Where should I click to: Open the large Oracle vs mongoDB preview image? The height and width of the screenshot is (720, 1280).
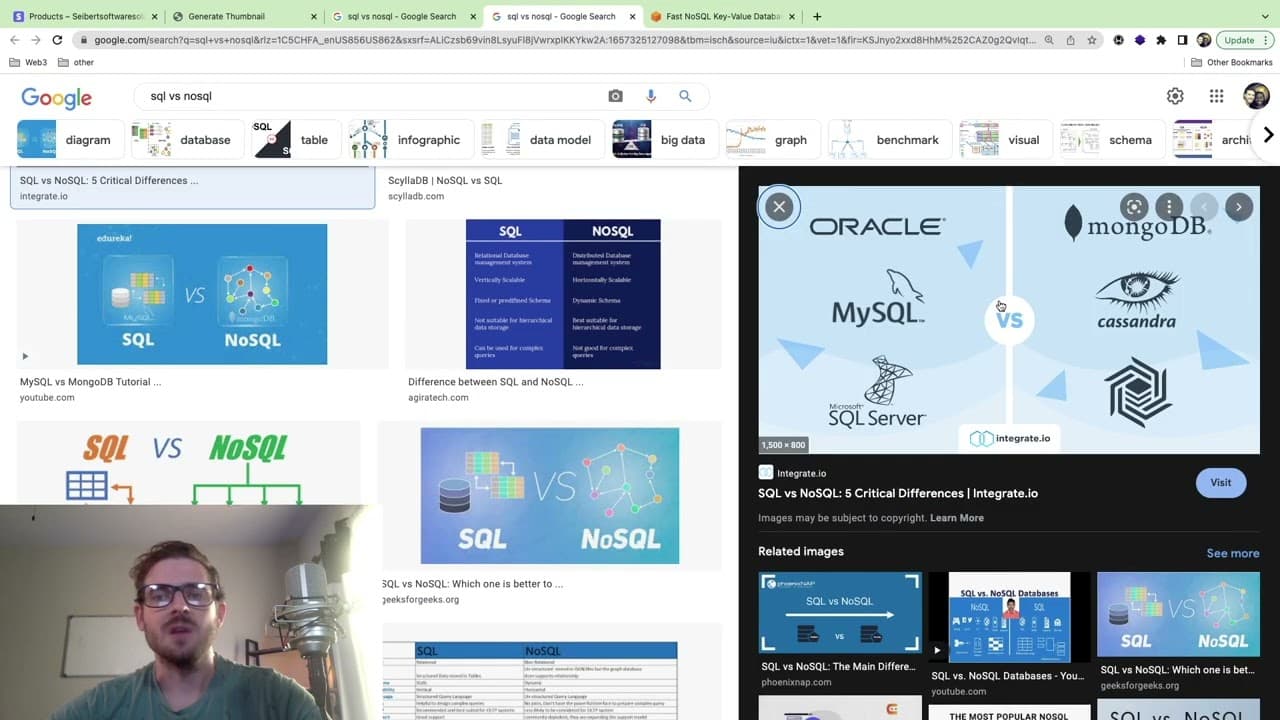tap(1009, 320)
